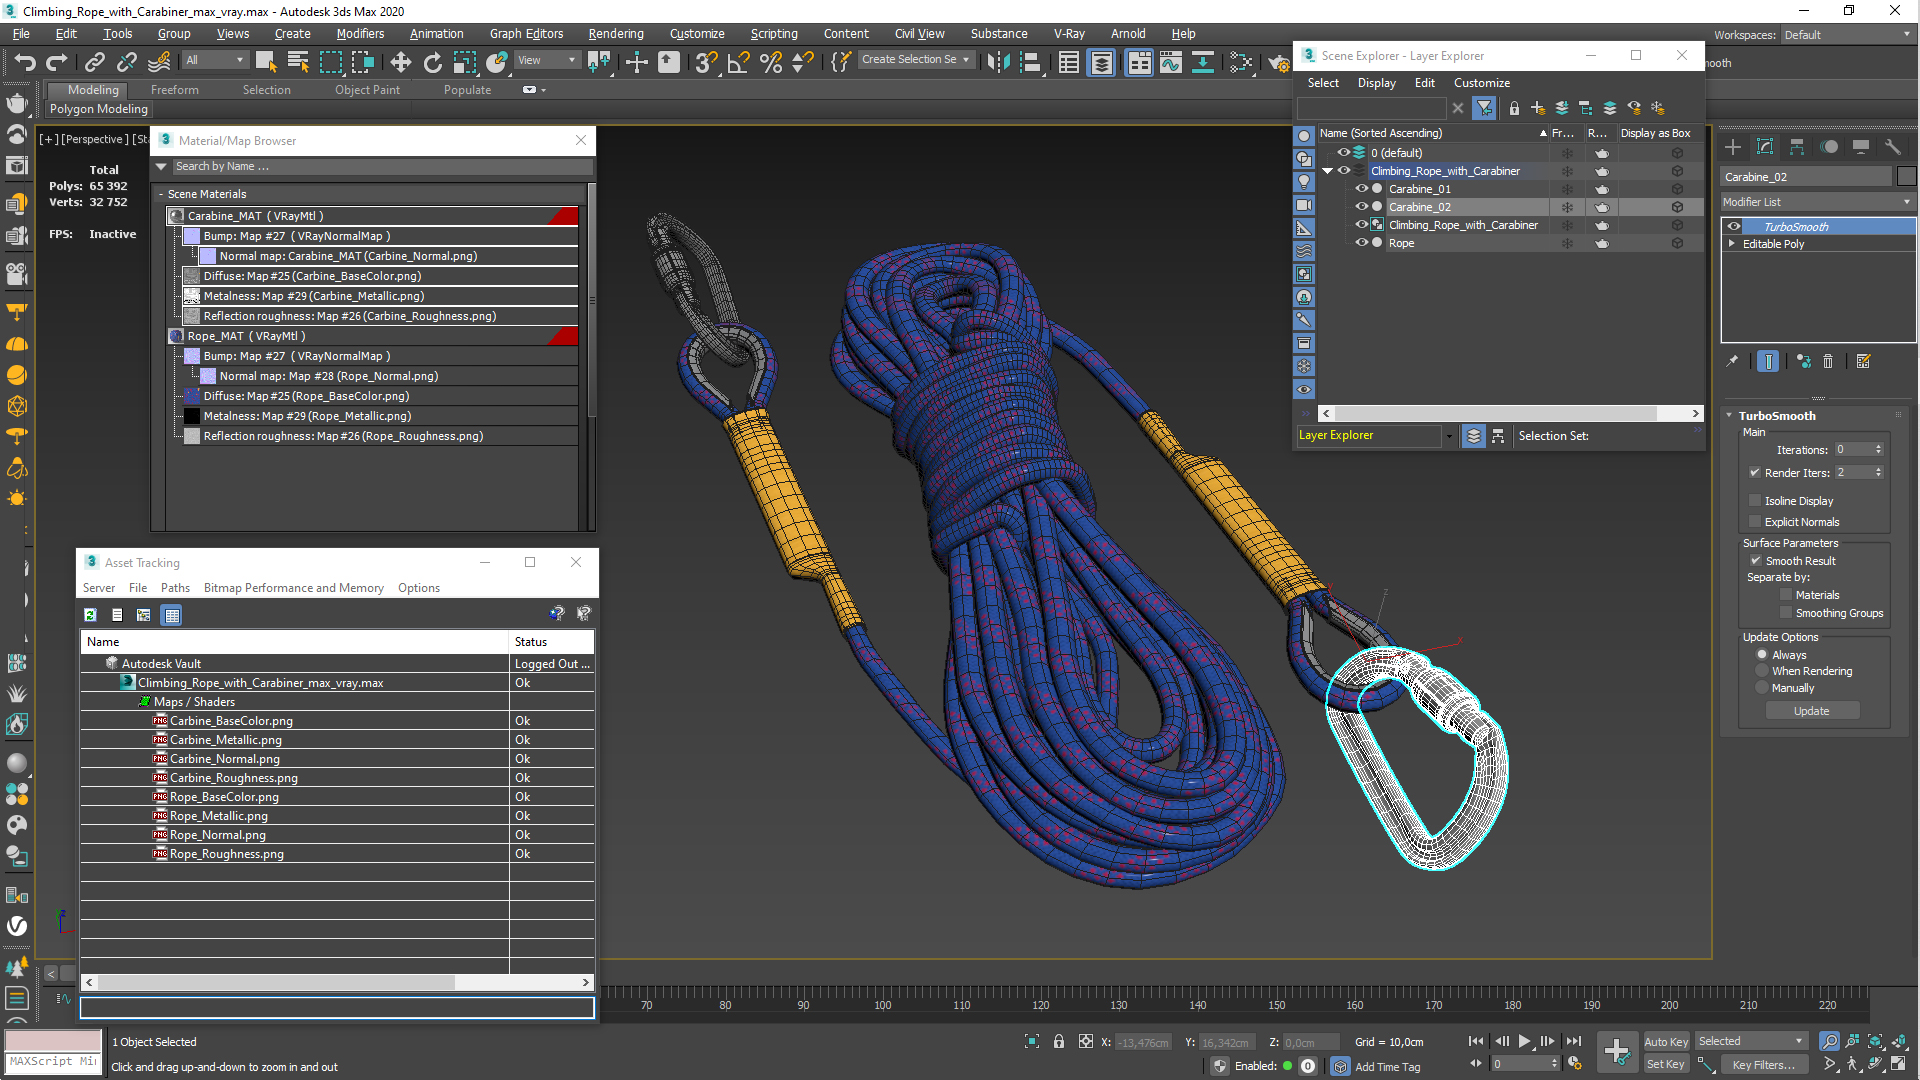Viewport: 1920px width, 1080px height.
Task: Remove modifier with the trash icon
Action: [1828, 362]
